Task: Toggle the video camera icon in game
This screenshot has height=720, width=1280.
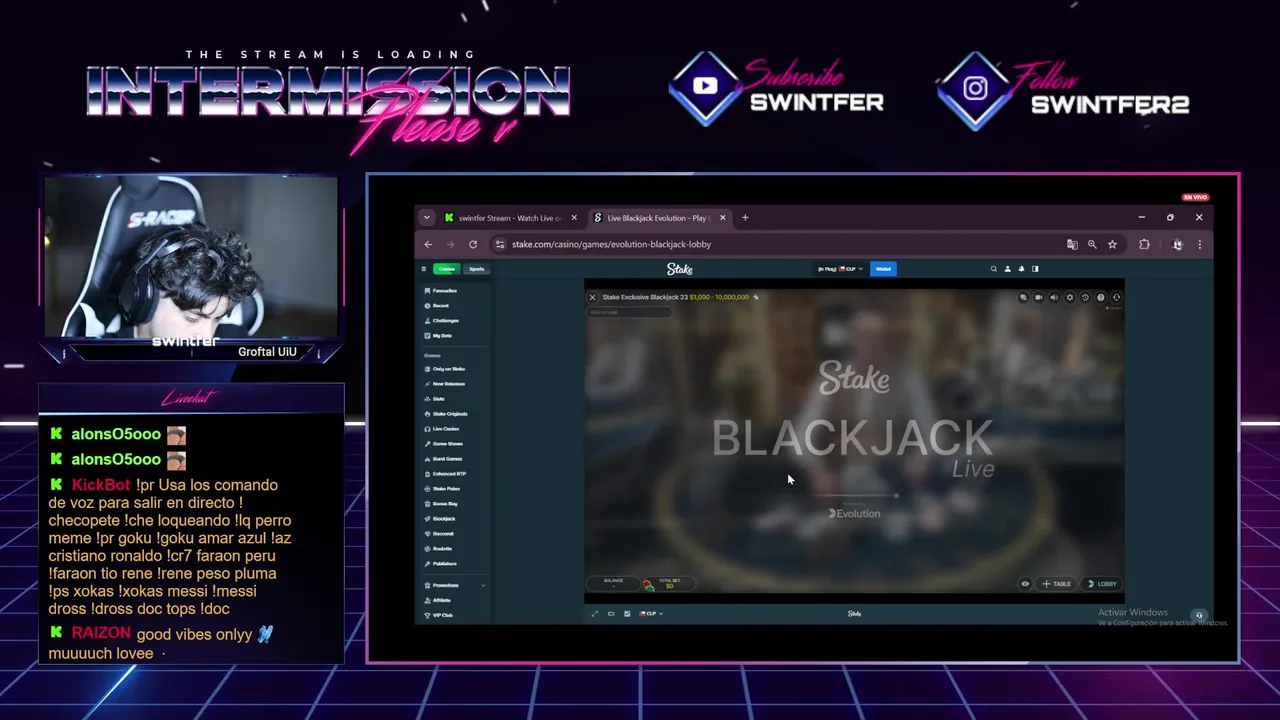Action: click(1038, 297)
